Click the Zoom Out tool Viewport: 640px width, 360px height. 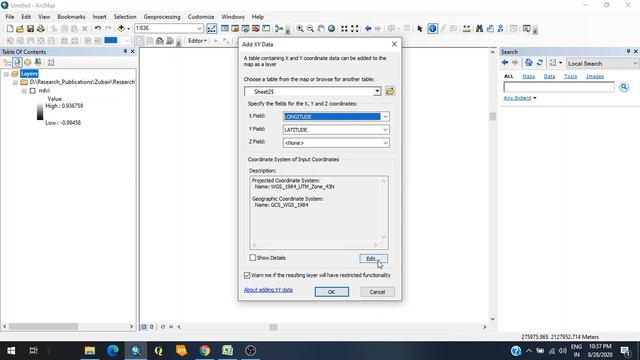coord(311,29)
